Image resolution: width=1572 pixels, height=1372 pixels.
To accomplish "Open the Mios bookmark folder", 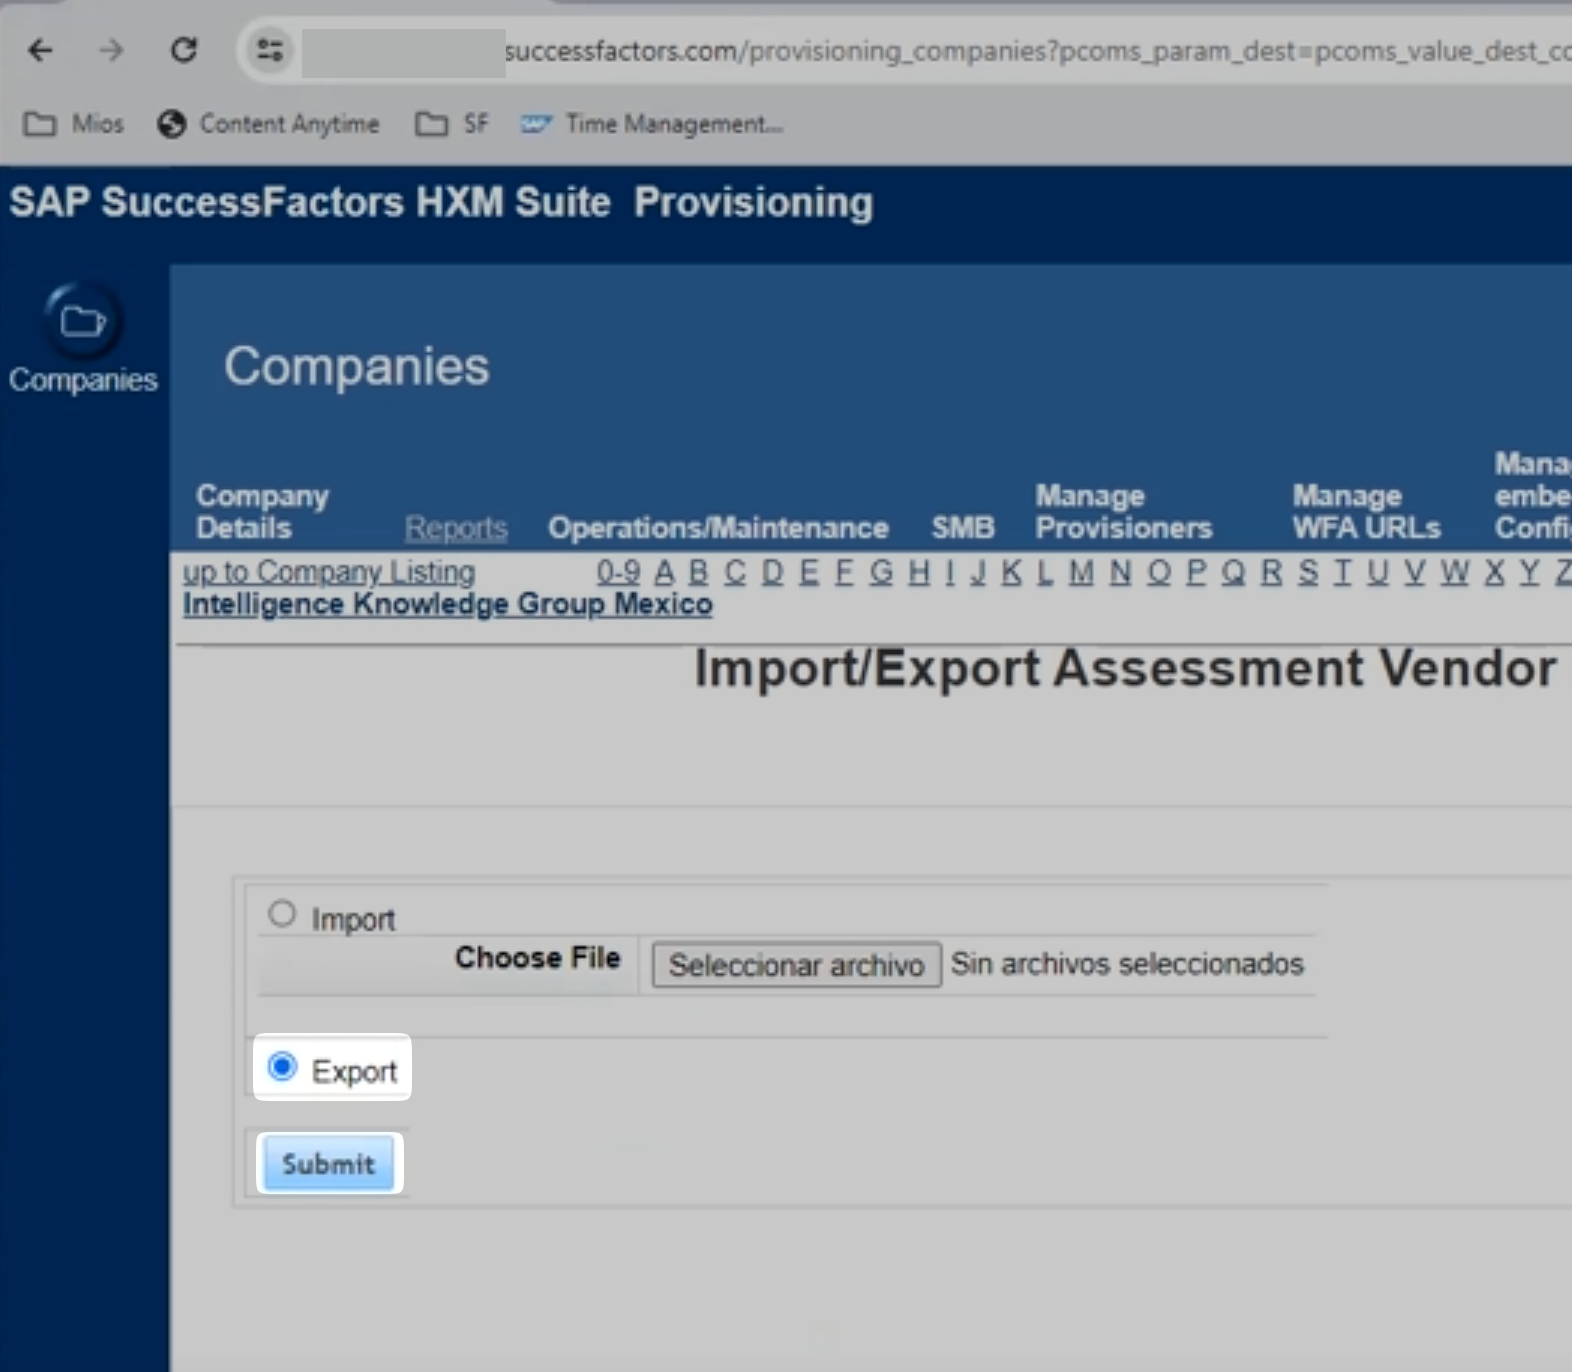I will click(74, 124).
